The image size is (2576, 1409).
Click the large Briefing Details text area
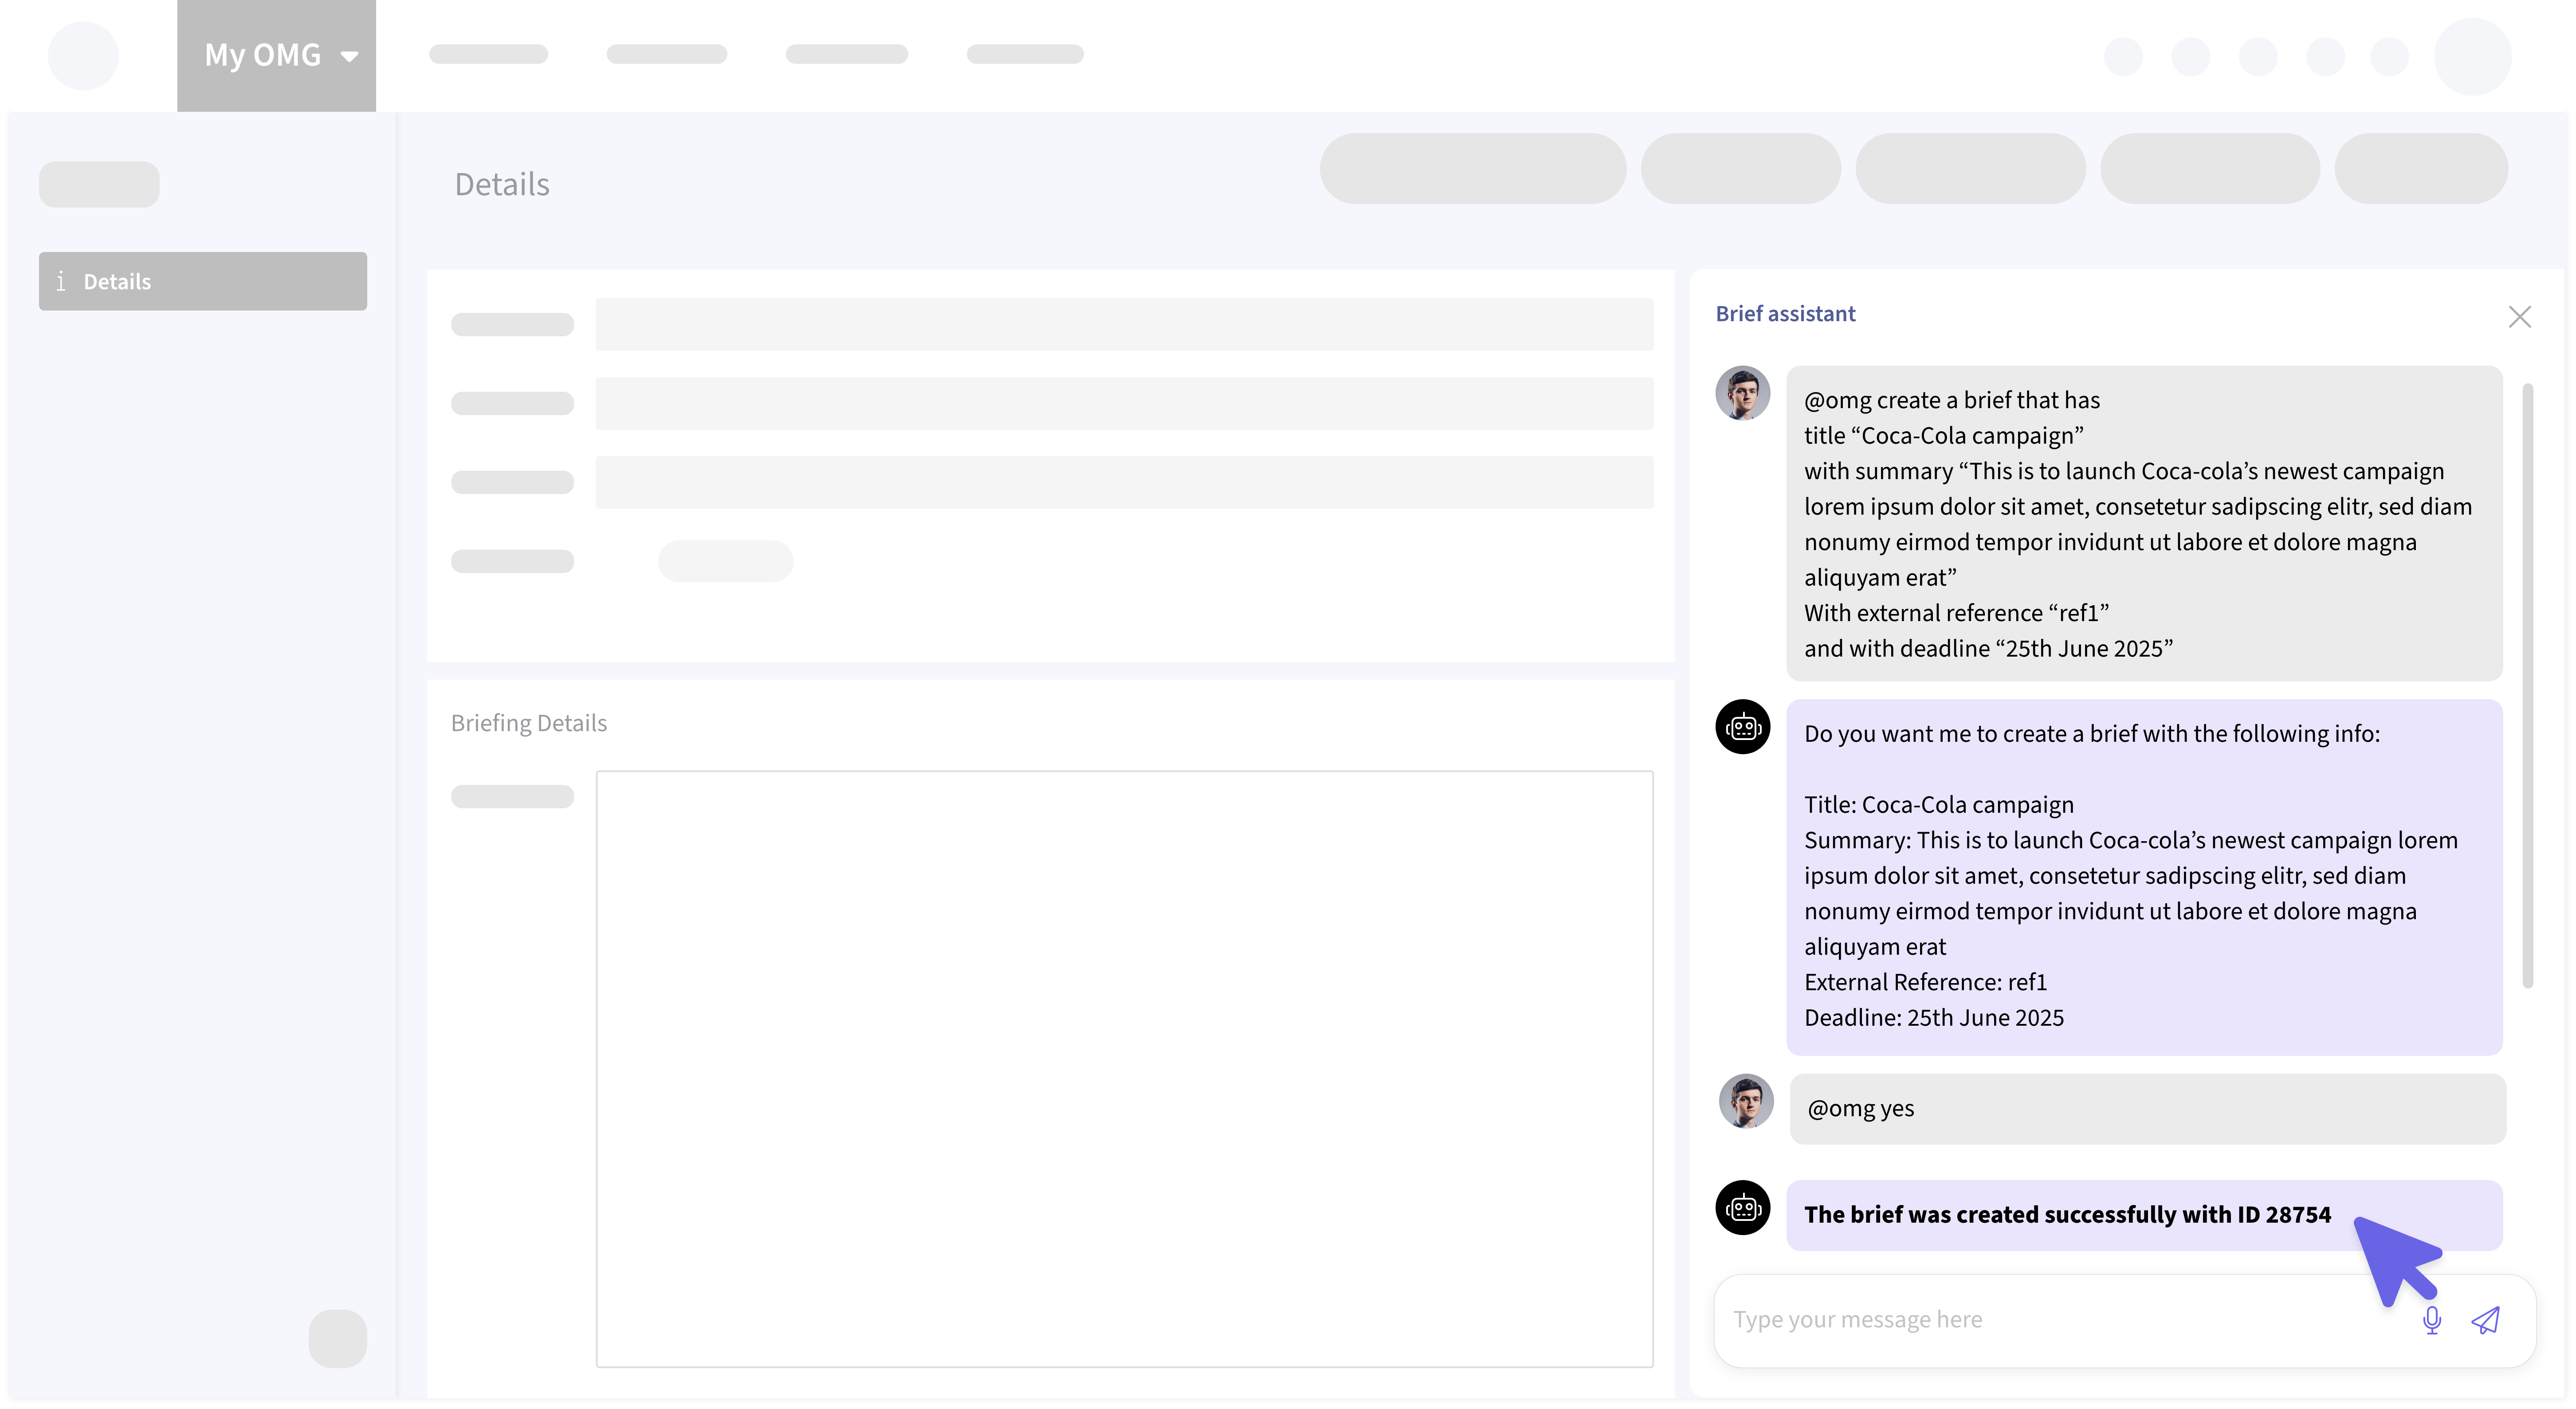tap(1124, 1068)
